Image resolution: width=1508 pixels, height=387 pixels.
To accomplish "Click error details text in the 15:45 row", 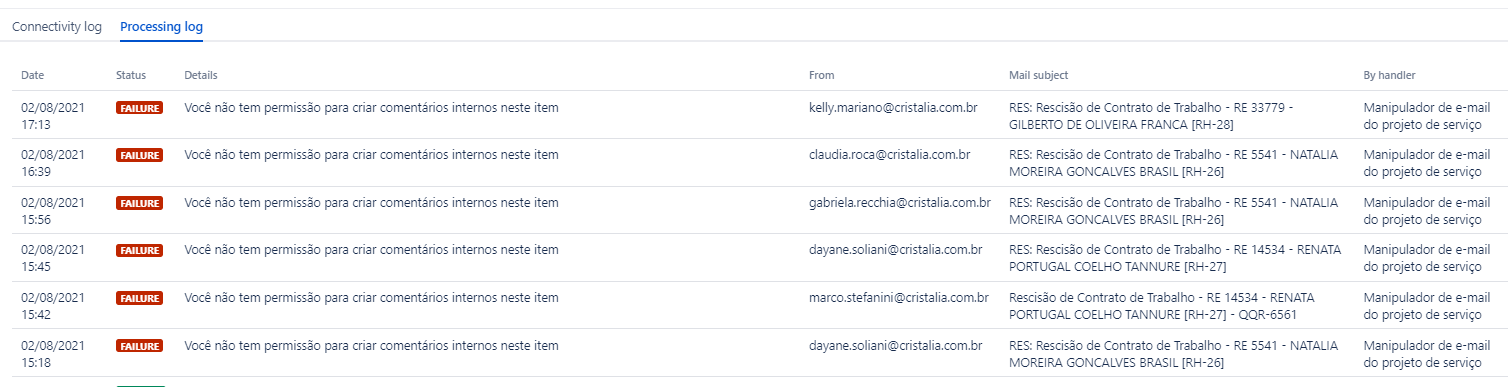I will pyautogui.click(x=372, y=250).
